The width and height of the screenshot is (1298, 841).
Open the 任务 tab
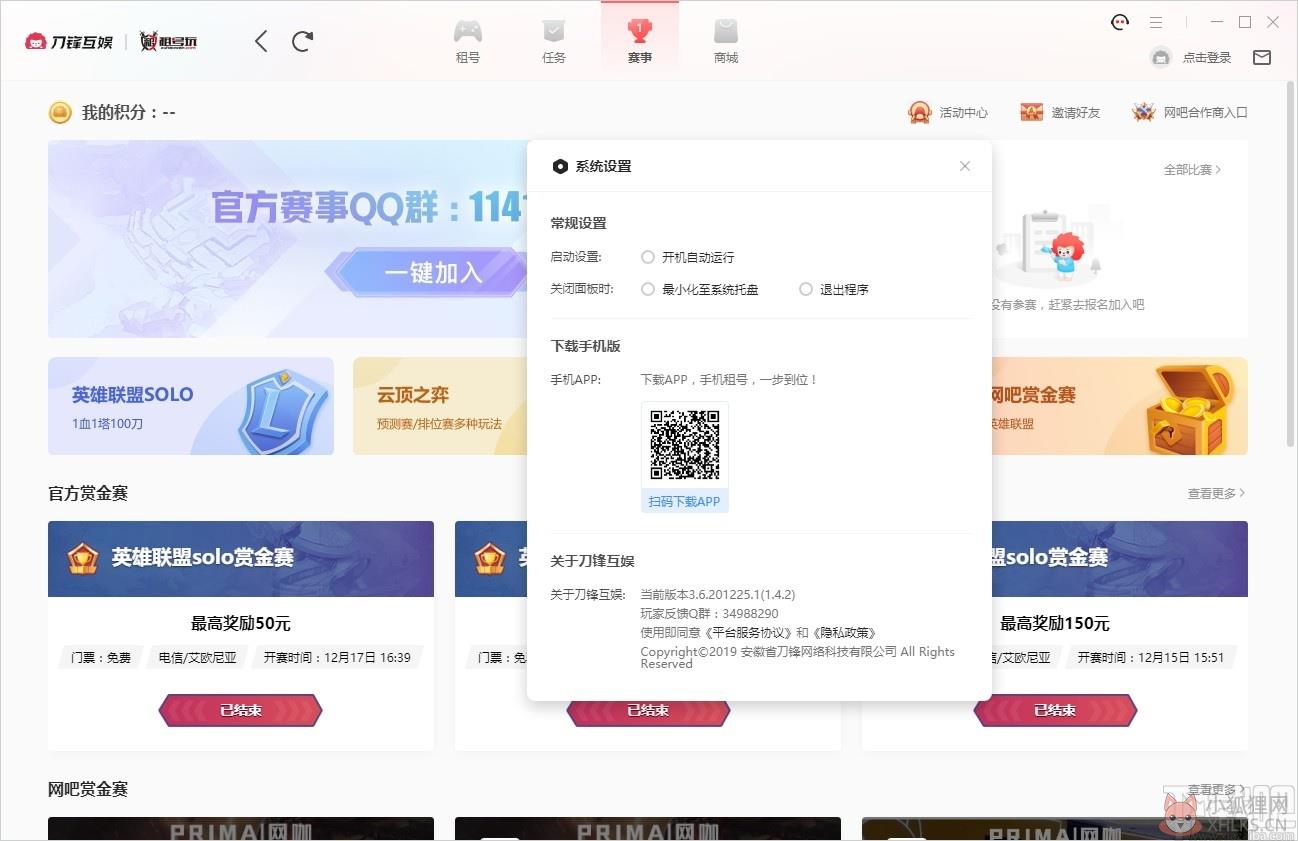pos(554,41)
